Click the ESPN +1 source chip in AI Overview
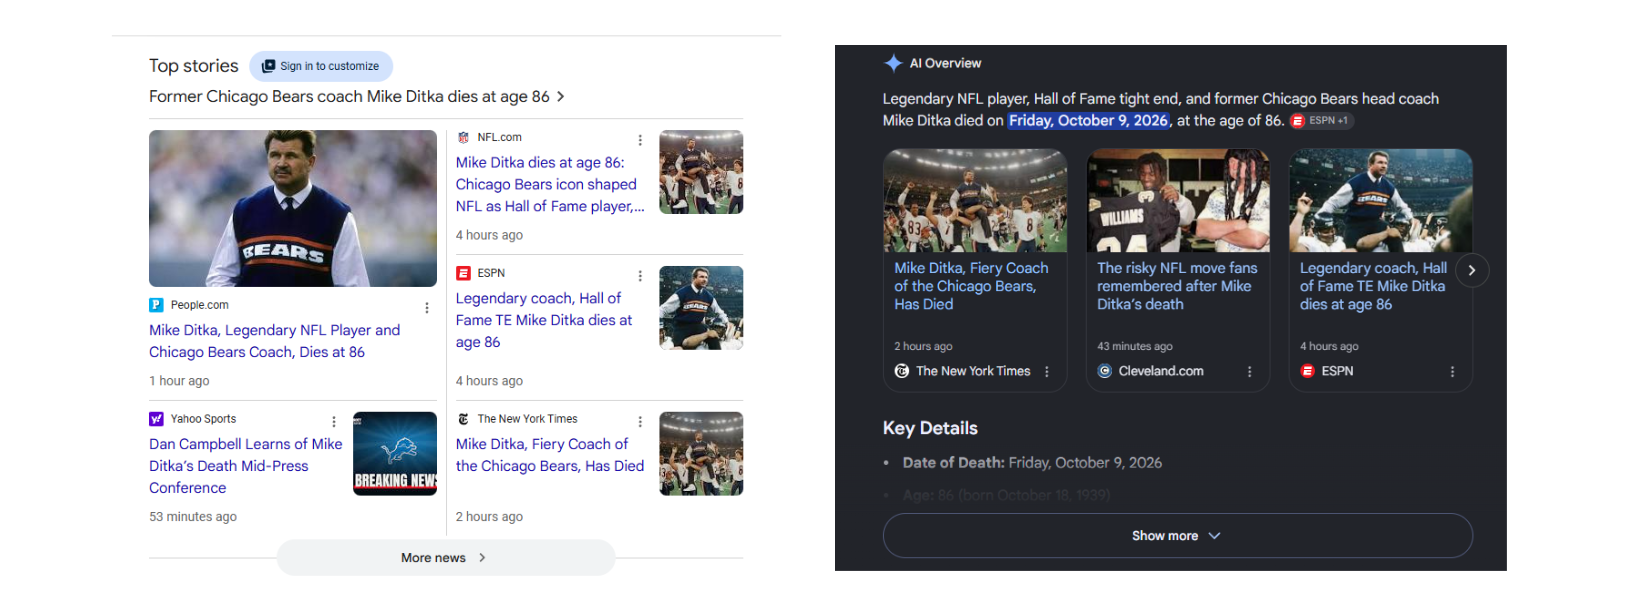 pyautogui.click(x=1322, y=121)
